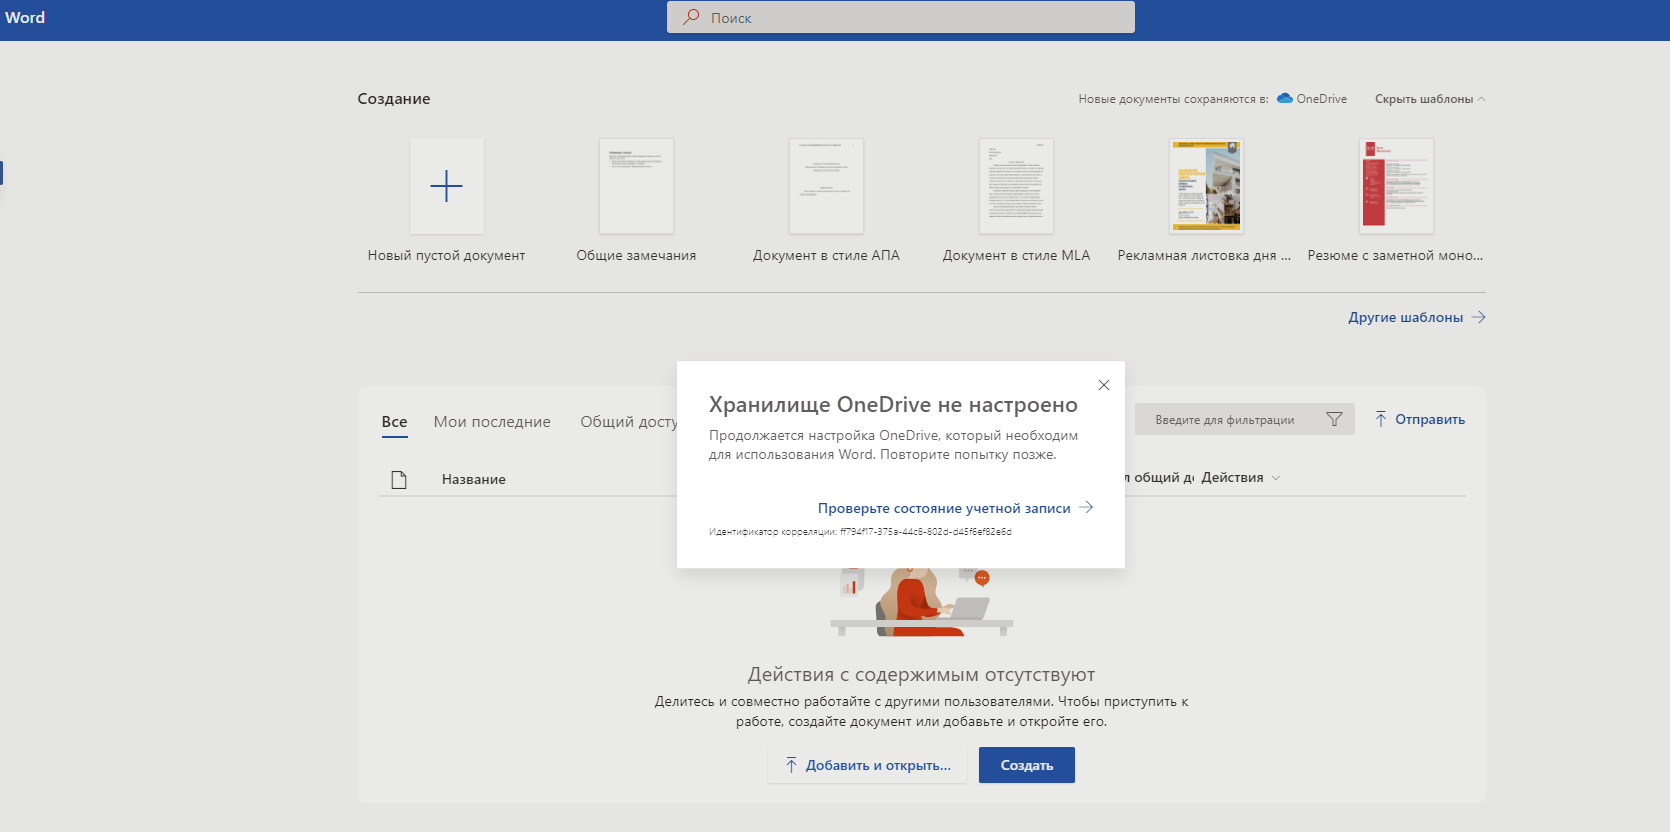
Task: Click the Создание section heading
Action: pyautogui.click(x=394, y=99)
